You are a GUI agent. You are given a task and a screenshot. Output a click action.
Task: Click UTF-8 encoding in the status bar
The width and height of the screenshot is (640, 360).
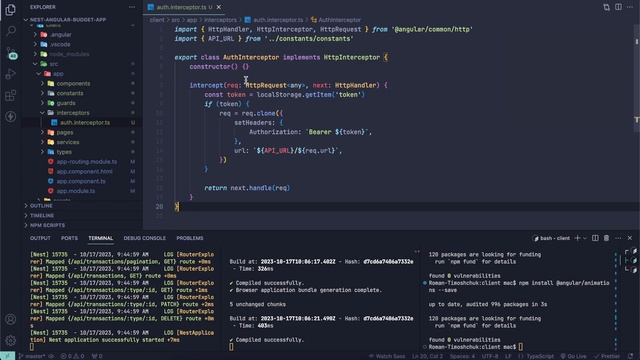[490, 356]
